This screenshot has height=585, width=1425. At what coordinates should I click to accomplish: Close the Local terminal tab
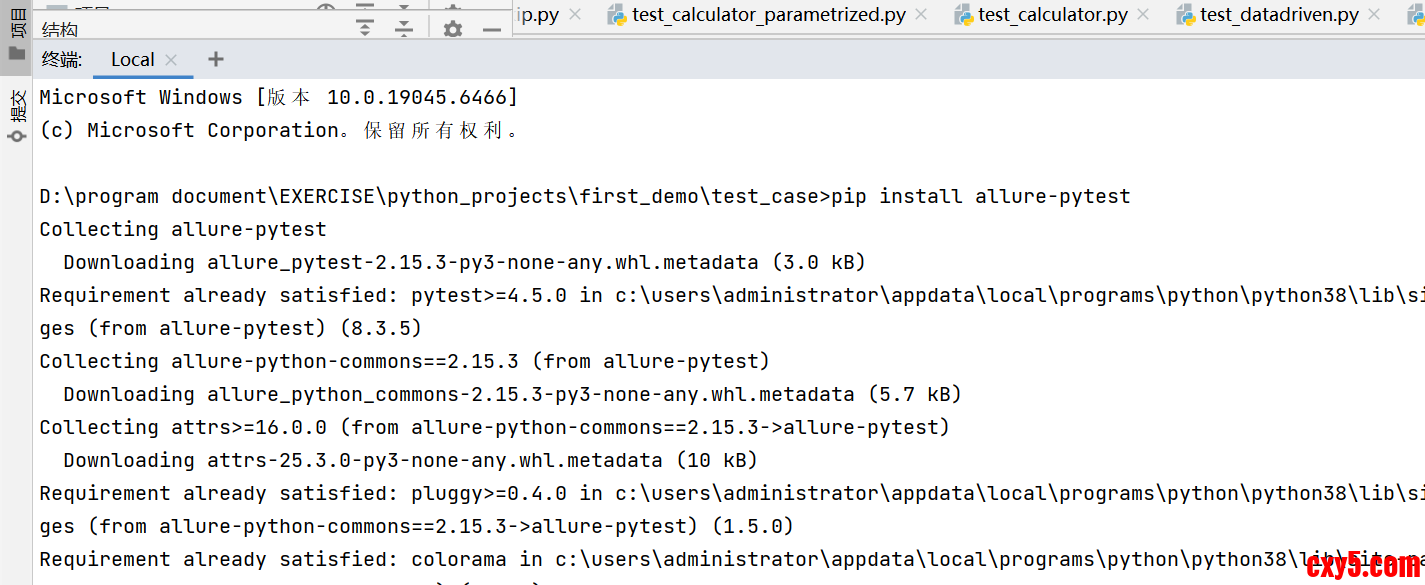point(171,60)
